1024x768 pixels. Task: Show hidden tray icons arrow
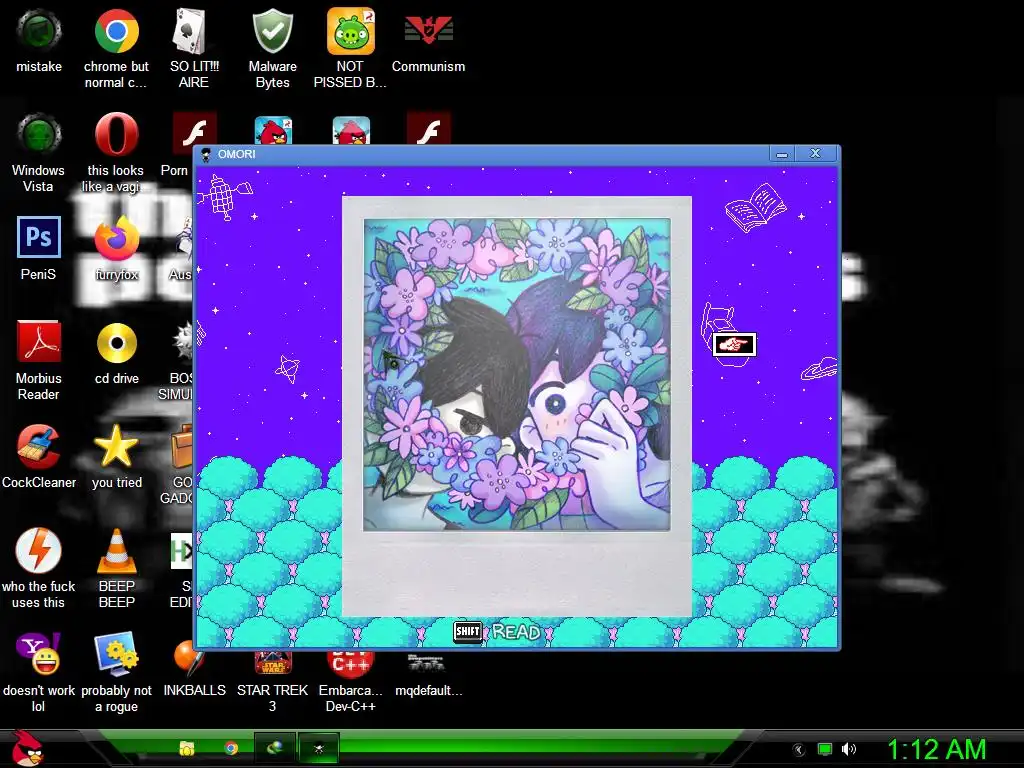tap(799, 750)
